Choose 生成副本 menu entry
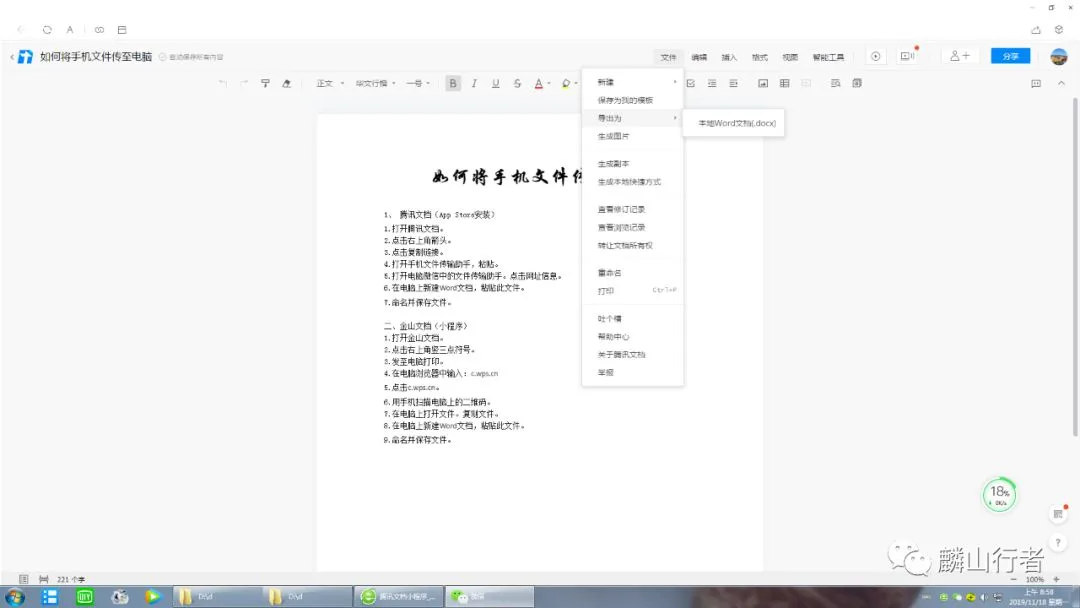The image size is (1080, 608). click(633, 164)
